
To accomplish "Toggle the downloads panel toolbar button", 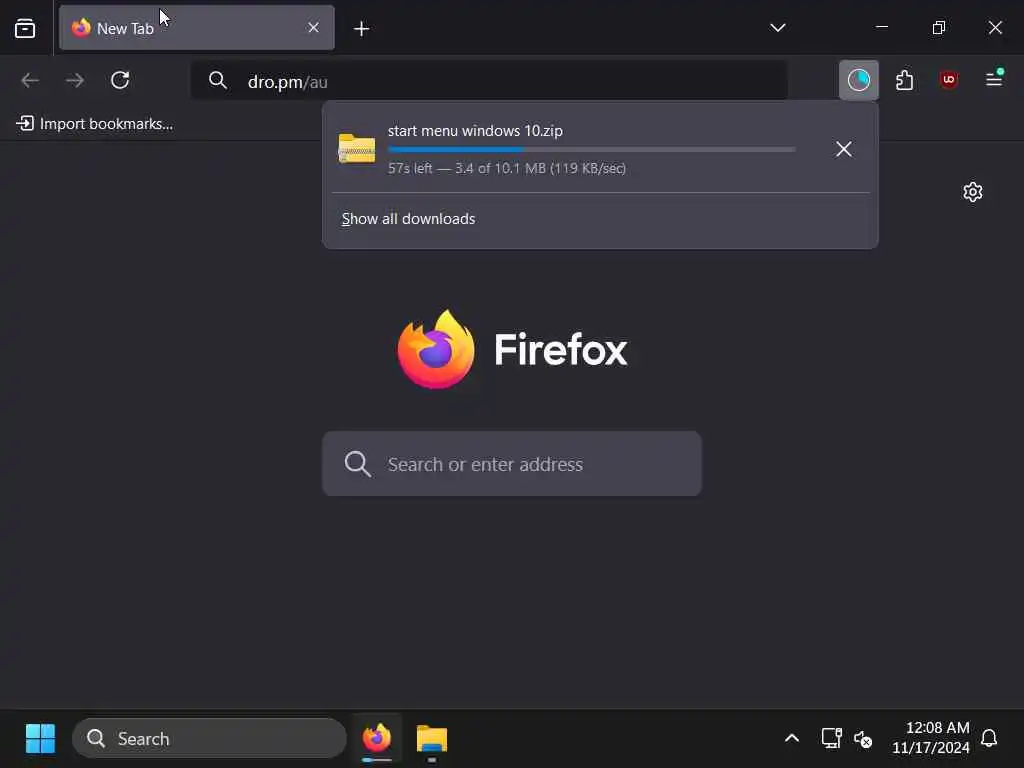I will tap(858, 80).
